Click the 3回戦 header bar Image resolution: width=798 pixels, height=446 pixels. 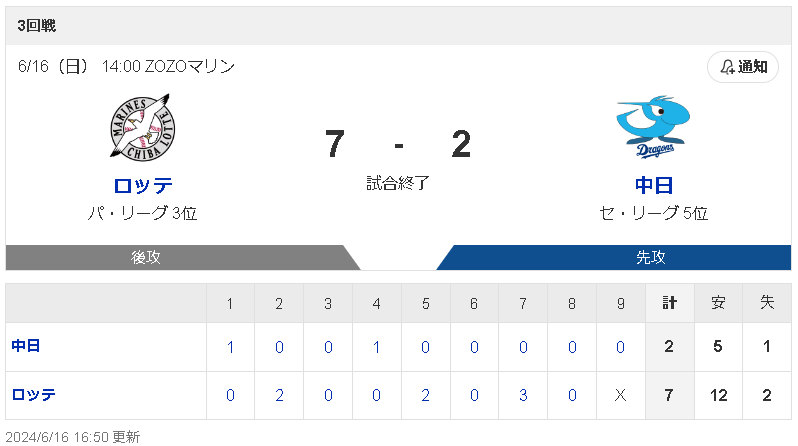398,25
